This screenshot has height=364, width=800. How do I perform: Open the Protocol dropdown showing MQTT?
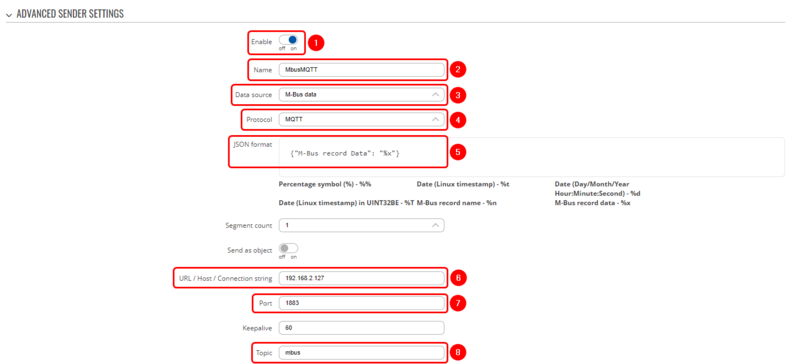coord(361,119)
